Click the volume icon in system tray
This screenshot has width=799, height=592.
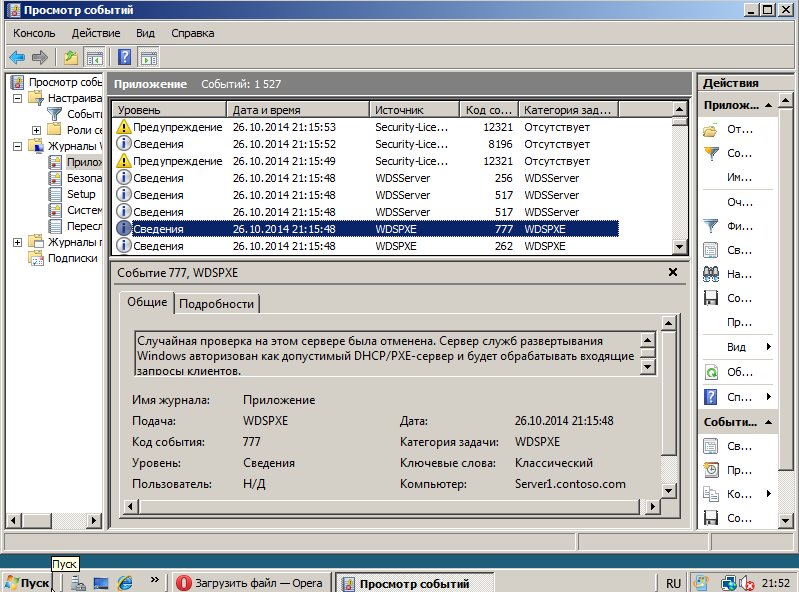click(x=747, y=583)
